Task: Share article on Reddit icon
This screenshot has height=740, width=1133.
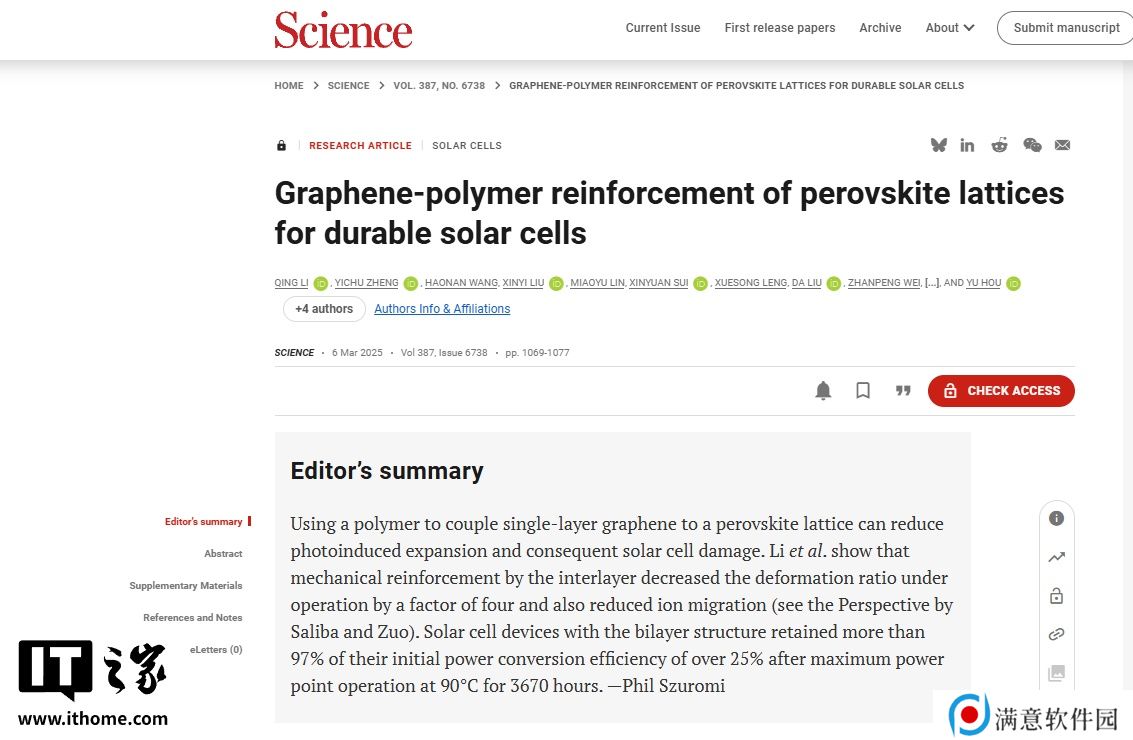Action: click(x=999, y=145)
